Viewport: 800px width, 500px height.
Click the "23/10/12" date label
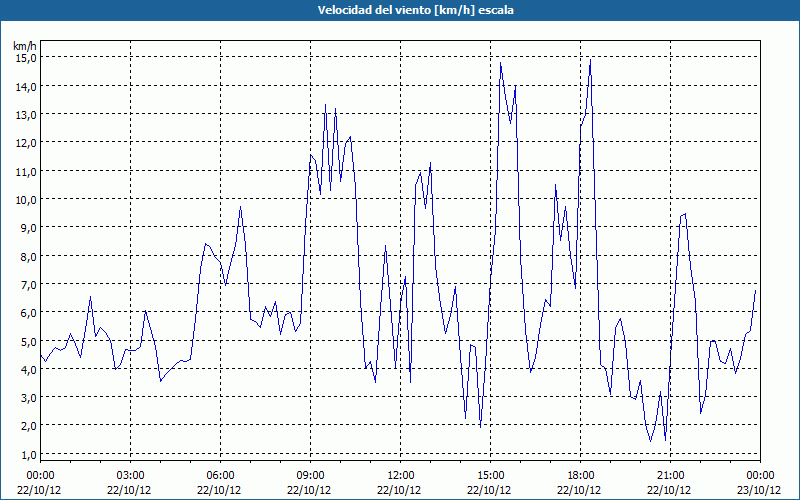[x=759, y=490]
